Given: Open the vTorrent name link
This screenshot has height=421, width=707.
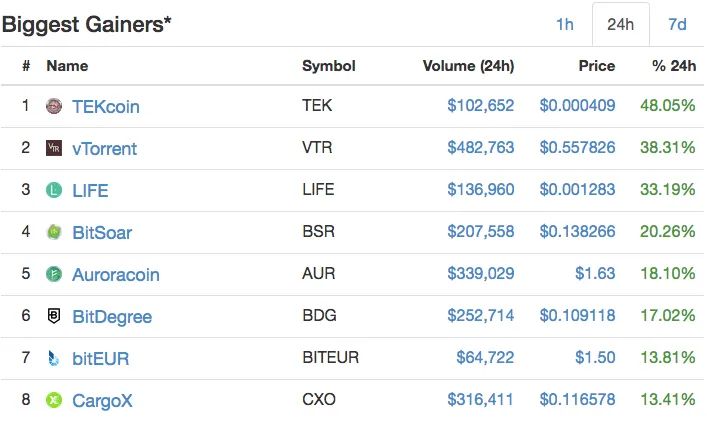Looking at the screenshot, I should [105, 149].
